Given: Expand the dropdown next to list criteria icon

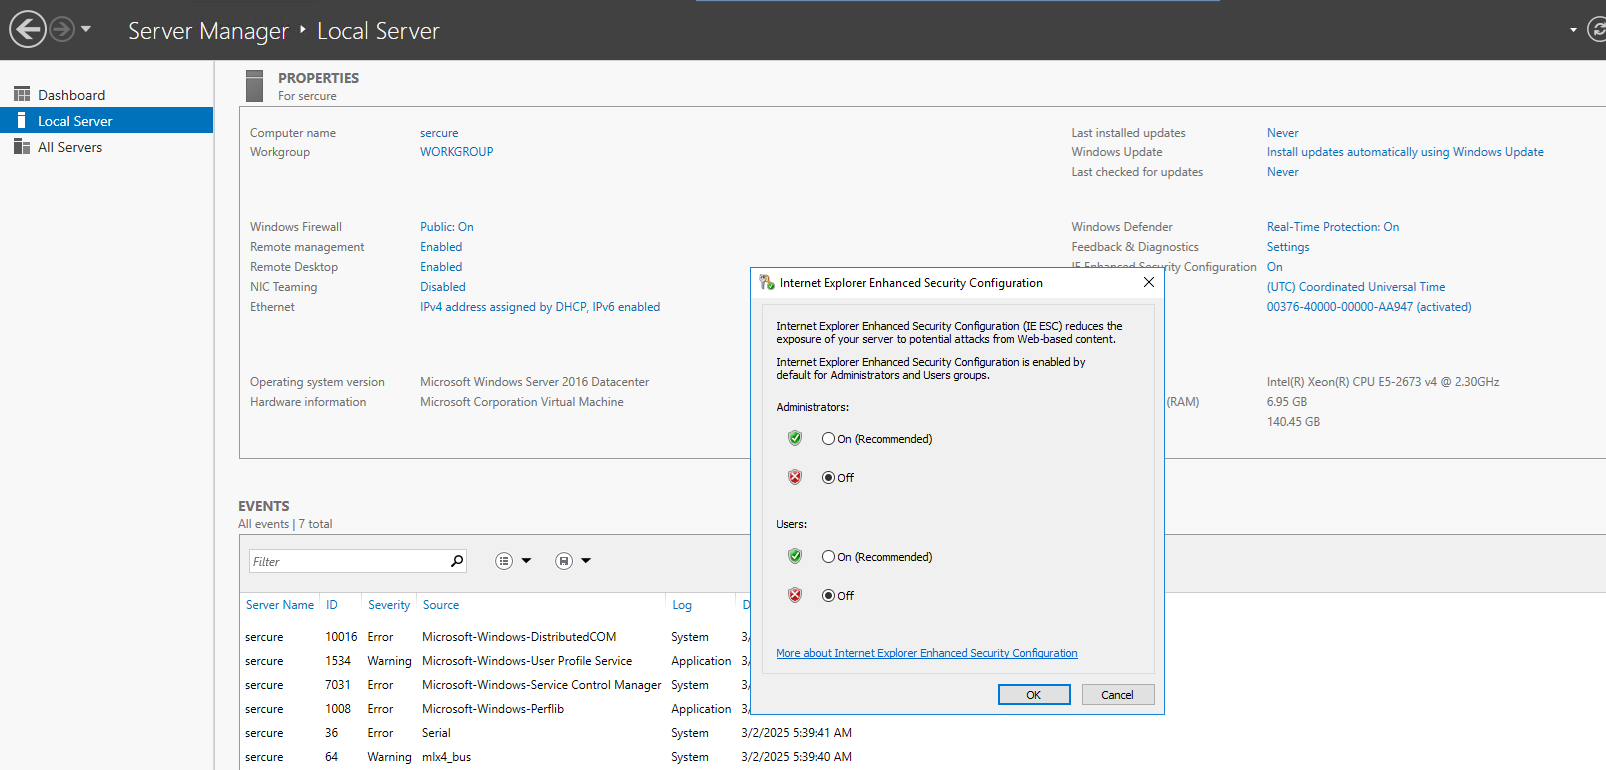Looking at the screenshot, I should pyautogui.click(x=526, y=561).
